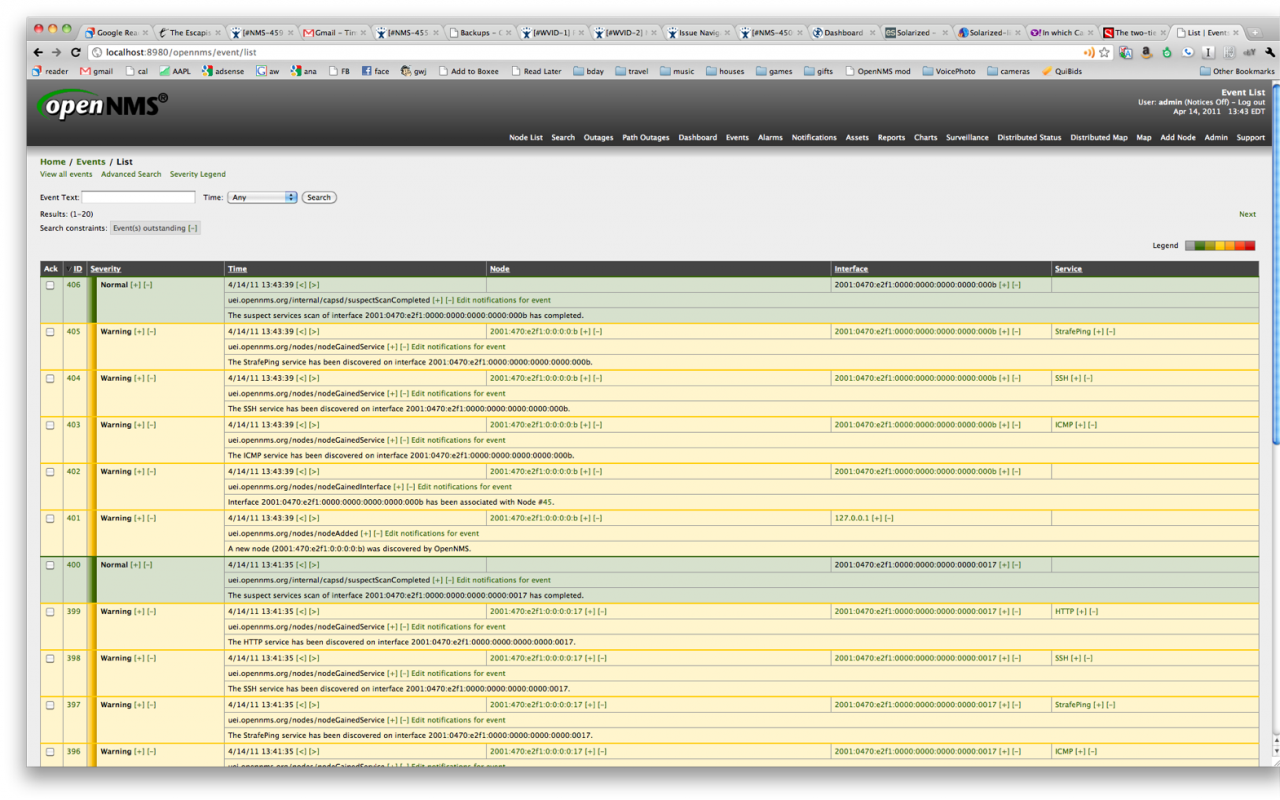Click the OpenNMS logo
Image resolution: width=1280 pixels, height=800 pixels.
(x=102, y=105)
